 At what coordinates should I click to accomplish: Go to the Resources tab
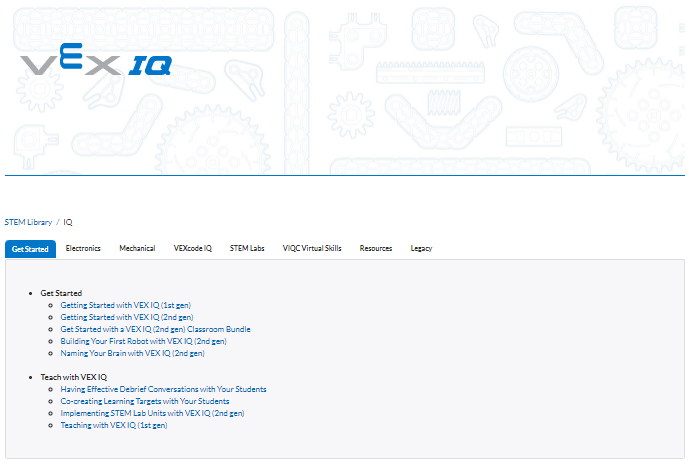(376, 248)
